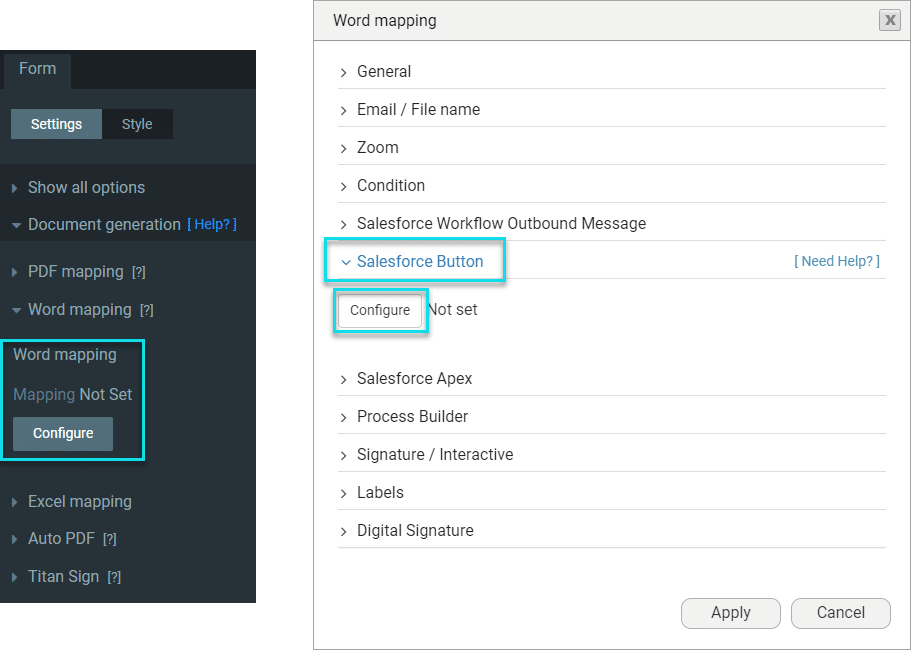Expand Excel mapping in the sidebar
Viewport: 911px width, 650px height.
tap(79, 502)
